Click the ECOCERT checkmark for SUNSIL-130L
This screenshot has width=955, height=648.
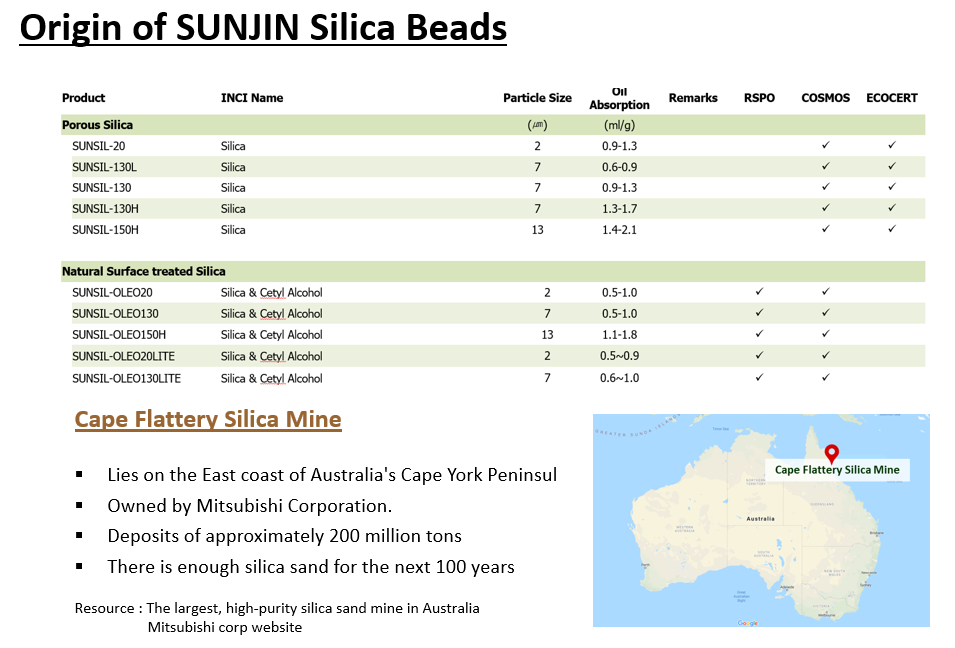[891, 167]
